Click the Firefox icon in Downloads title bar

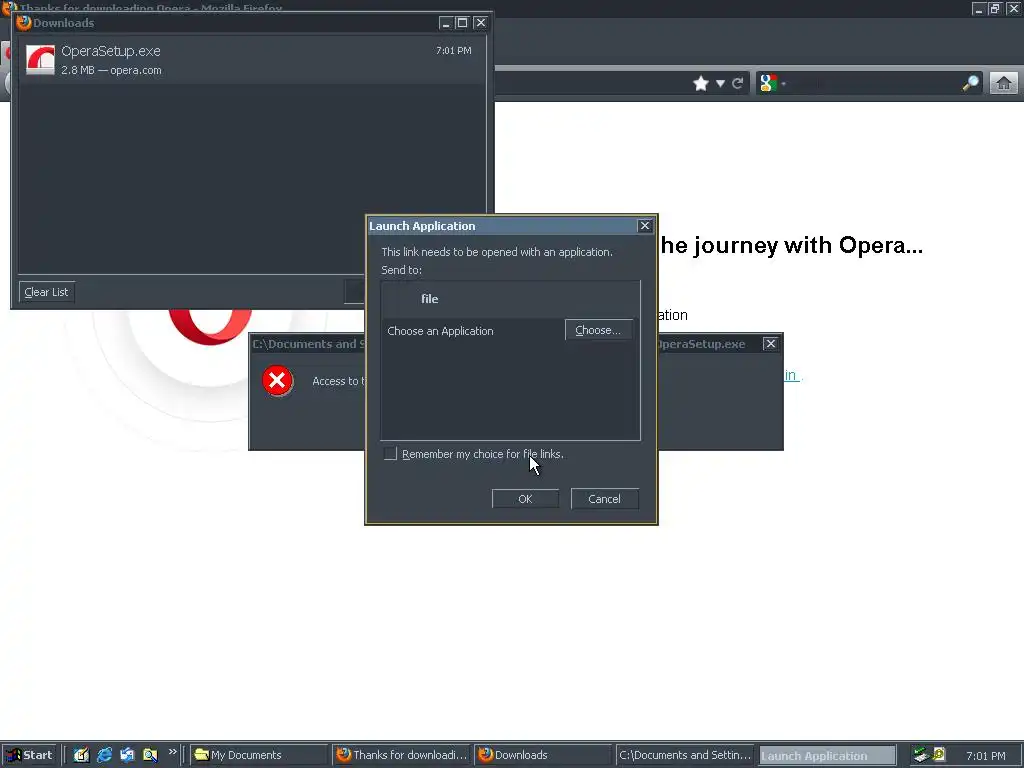pos(24,23)
